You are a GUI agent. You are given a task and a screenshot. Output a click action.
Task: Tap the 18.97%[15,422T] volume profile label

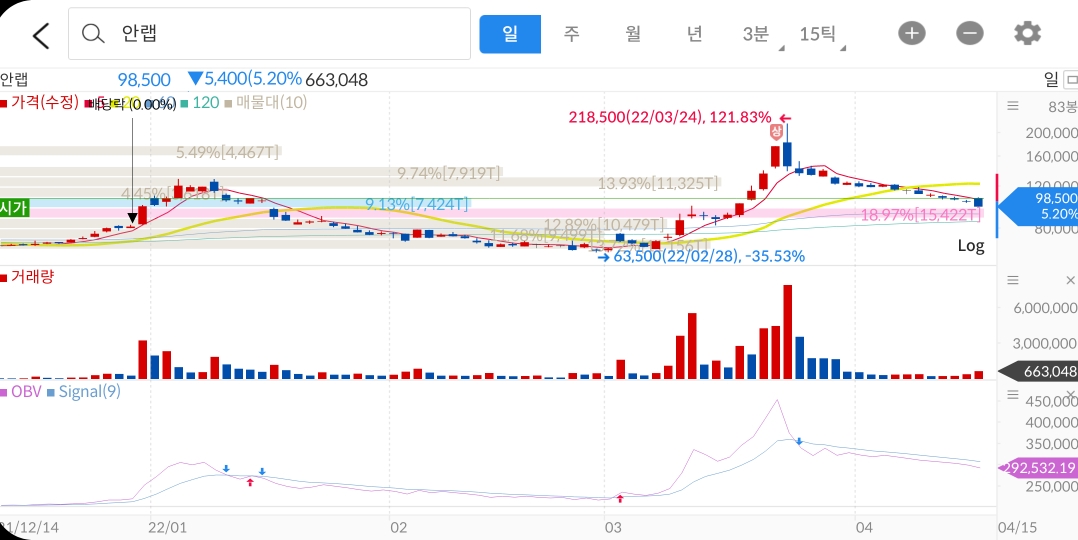921,215
